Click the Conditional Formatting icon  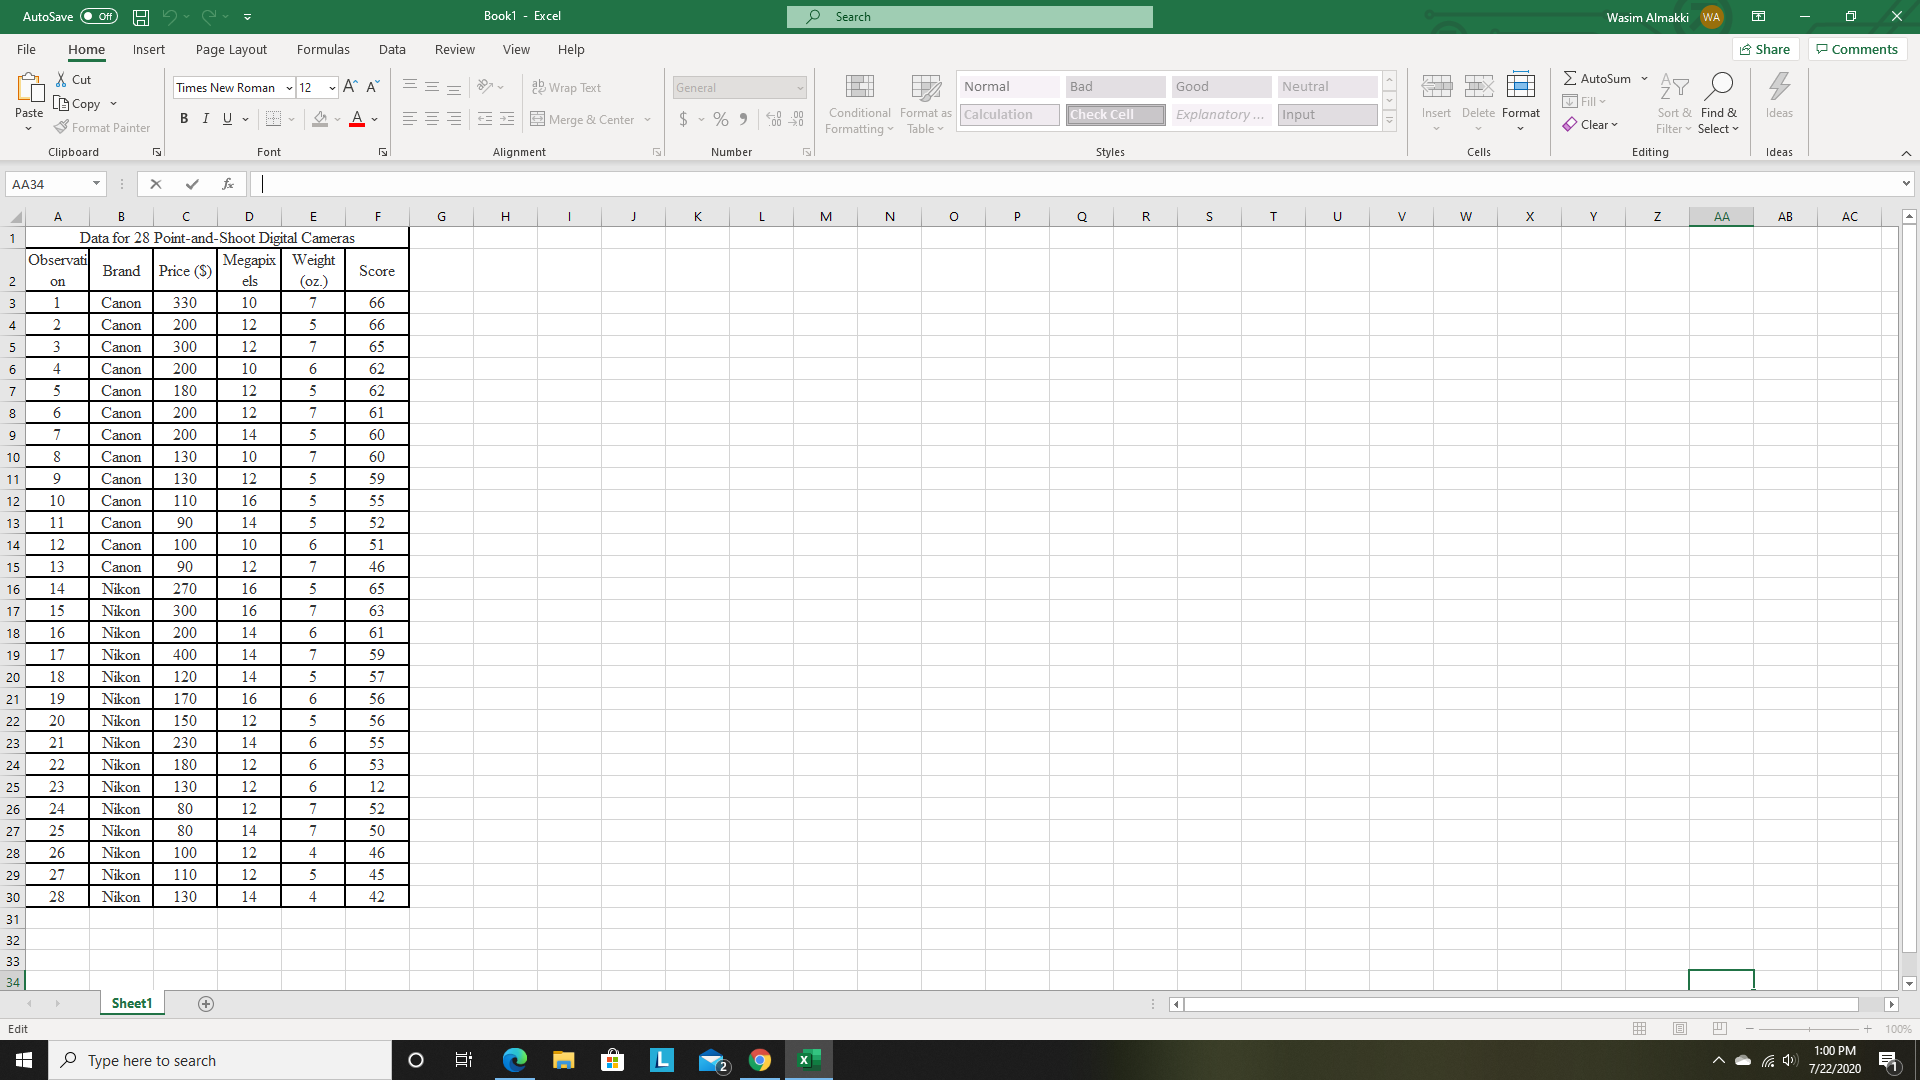pyautogui.click(x=859, y=88)
